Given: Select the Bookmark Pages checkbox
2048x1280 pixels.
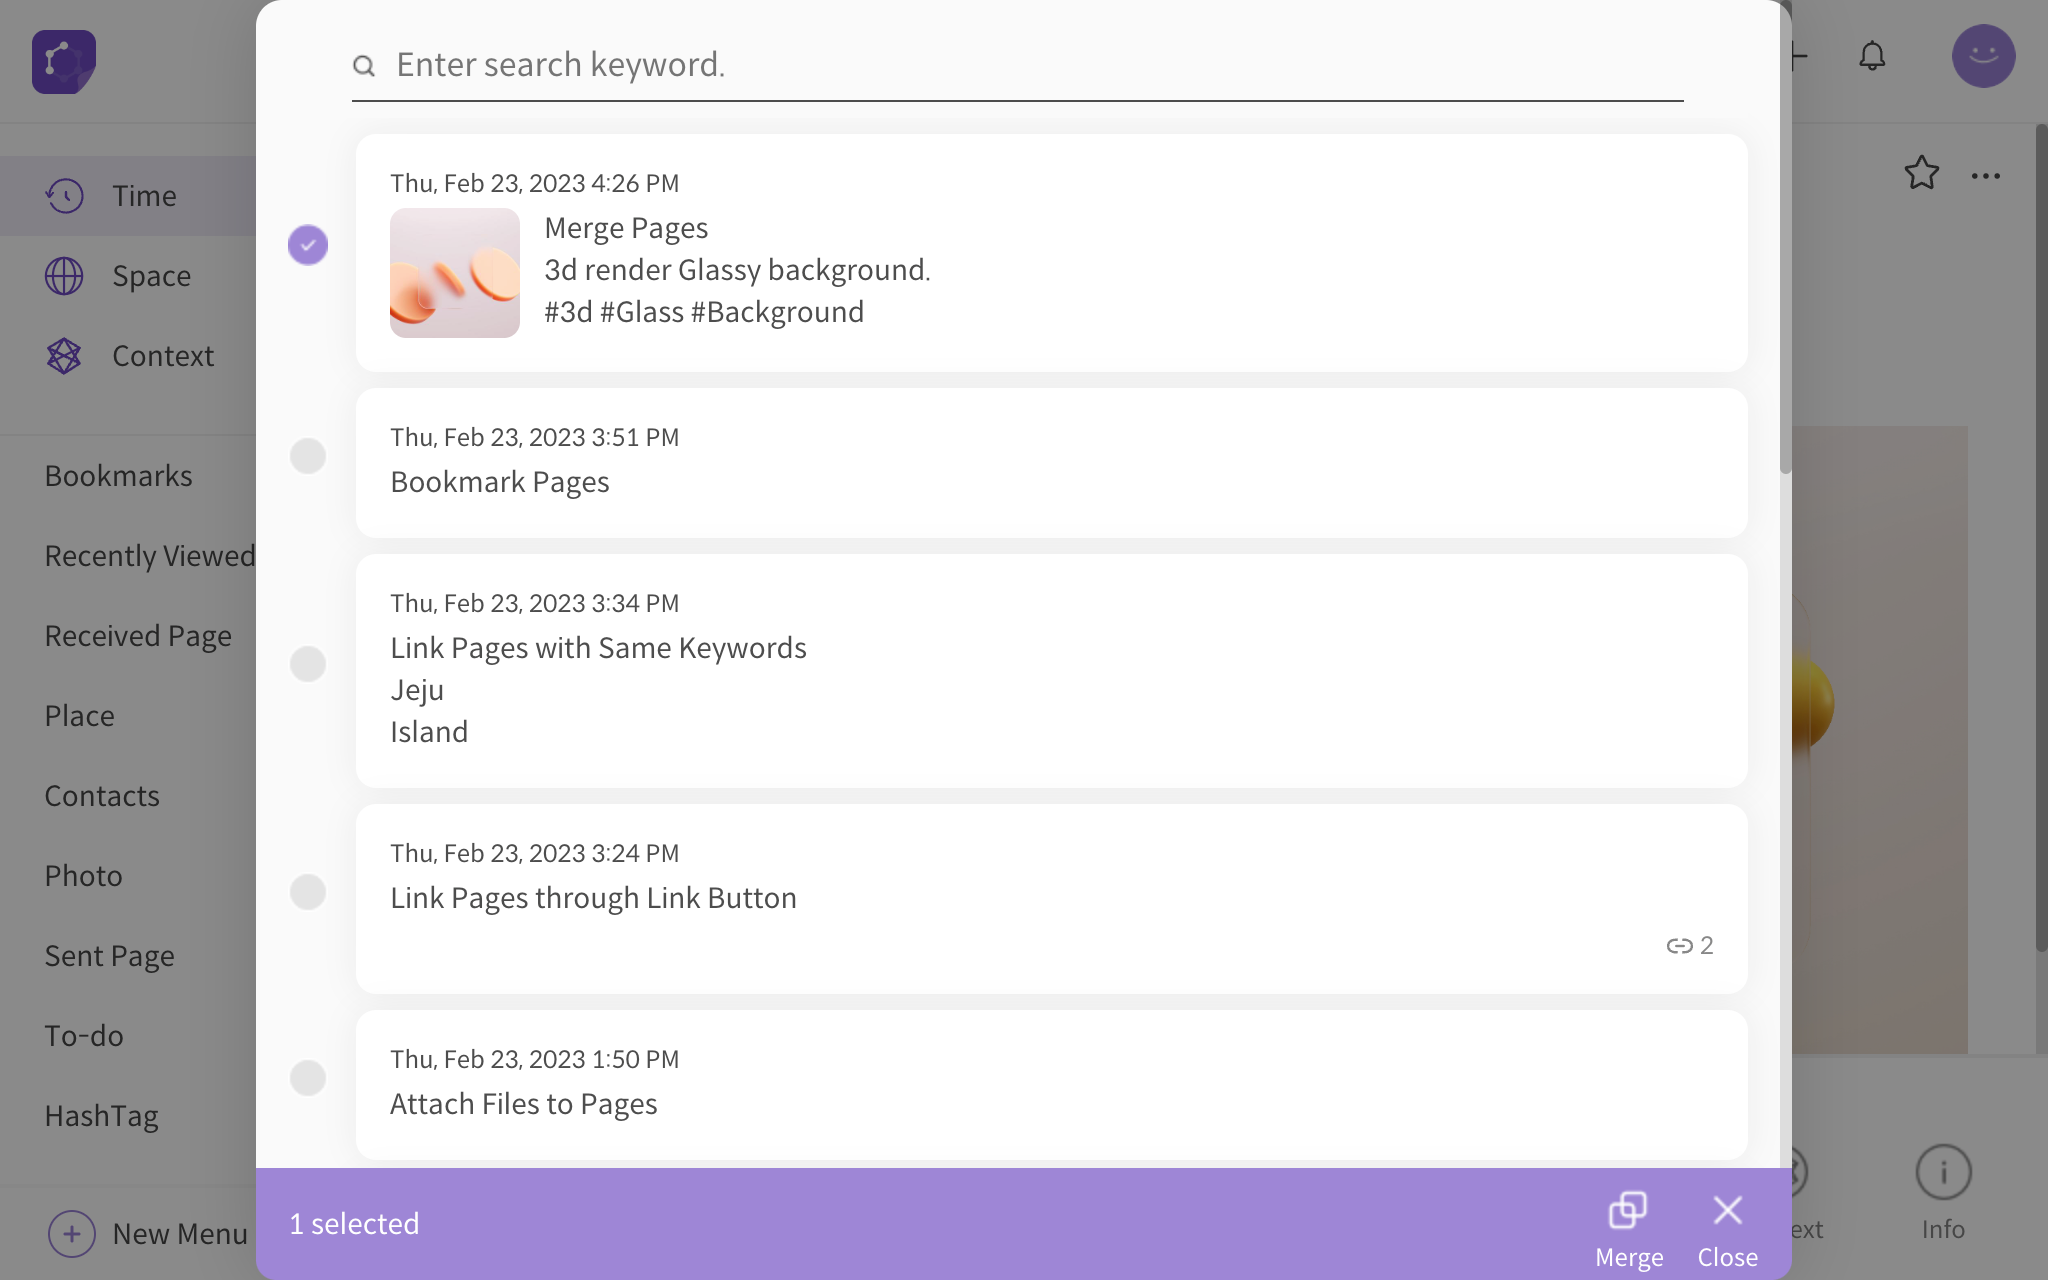Looking at the screenshot, I should (x=308, y=456).
